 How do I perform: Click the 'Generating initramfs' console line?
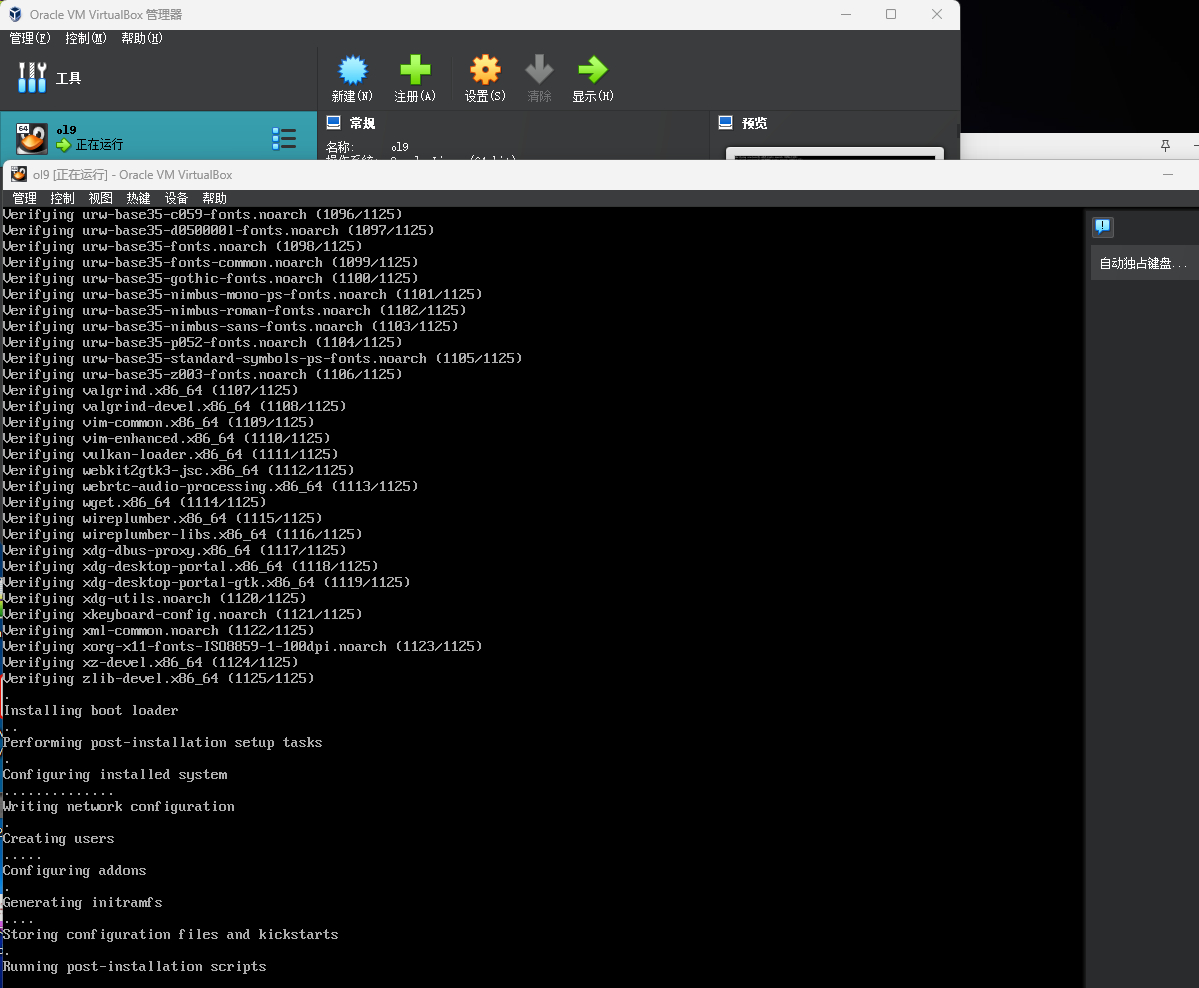[x=83, y=902]
